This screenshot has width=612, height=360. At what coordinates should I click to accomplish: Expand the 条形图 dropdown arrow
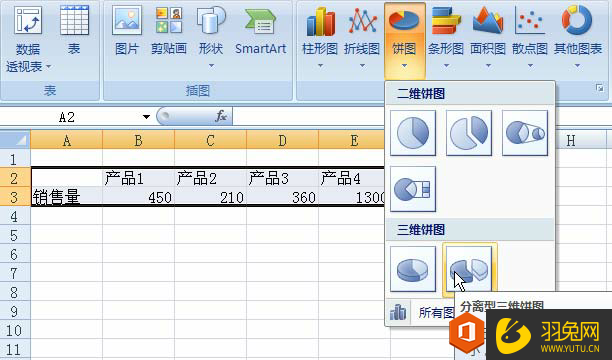coord(446,66)
